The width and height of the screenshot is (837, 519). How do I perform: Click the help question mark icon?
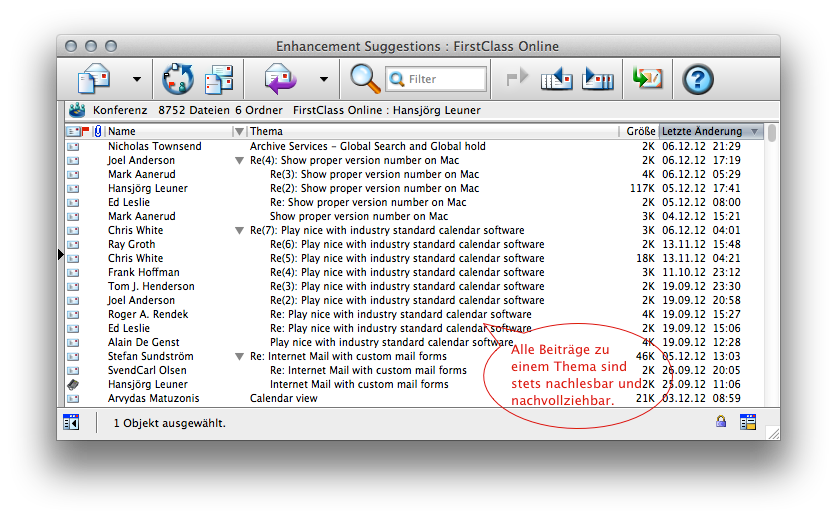coord(697,78)
